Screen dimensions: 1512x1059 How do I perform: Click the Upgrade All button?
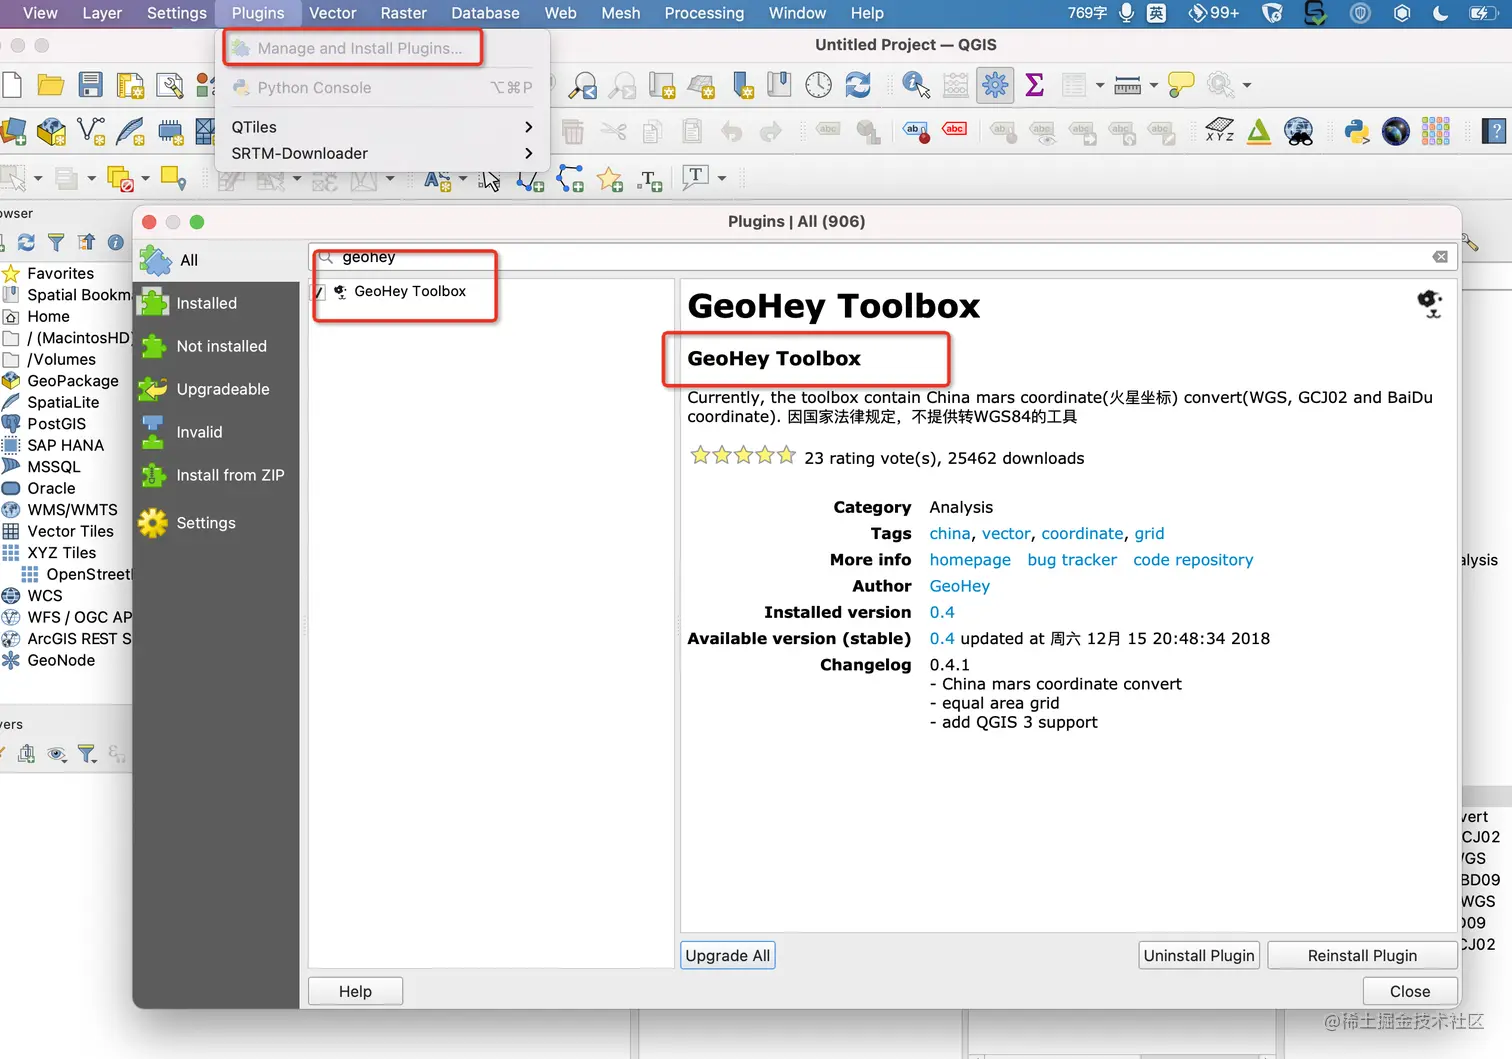728,956
